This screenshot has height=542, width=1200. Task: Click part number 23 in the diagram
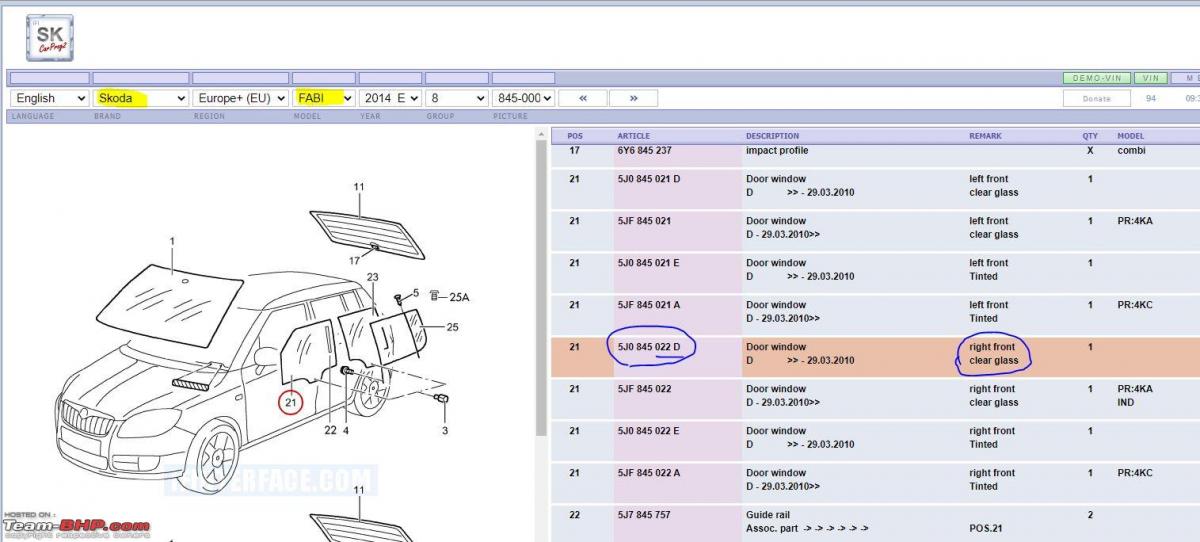click(372, 277)
